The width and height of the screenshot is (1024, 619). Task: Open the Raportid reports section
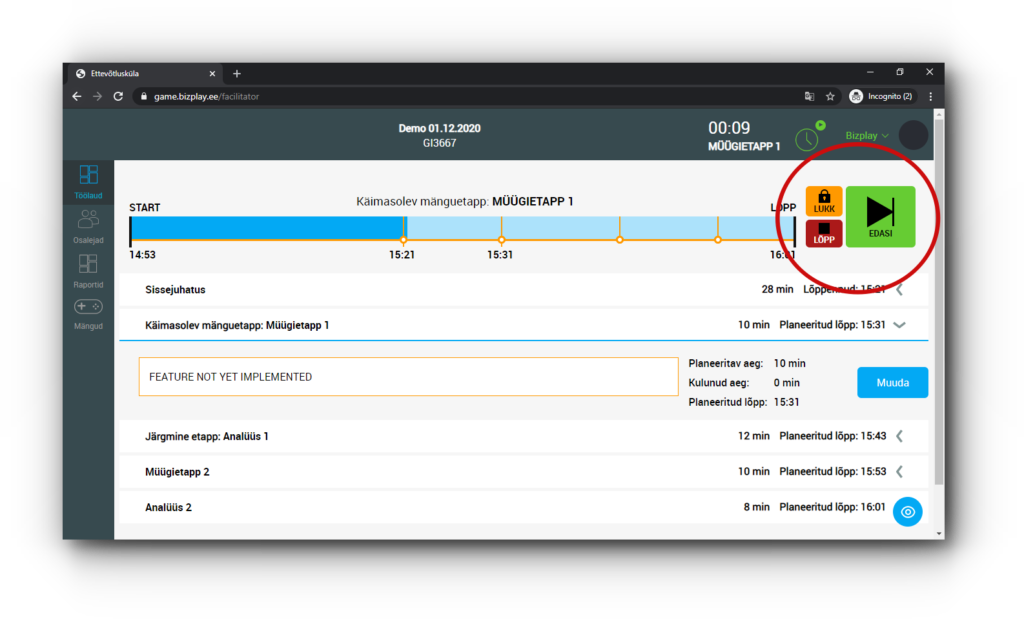pyautogui.click(x=89, y=270)
